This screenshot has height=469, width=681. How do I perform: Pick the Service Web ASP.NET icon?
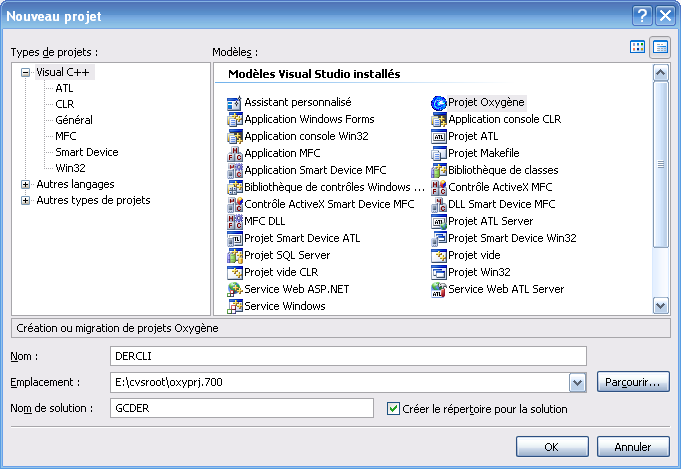235,289
